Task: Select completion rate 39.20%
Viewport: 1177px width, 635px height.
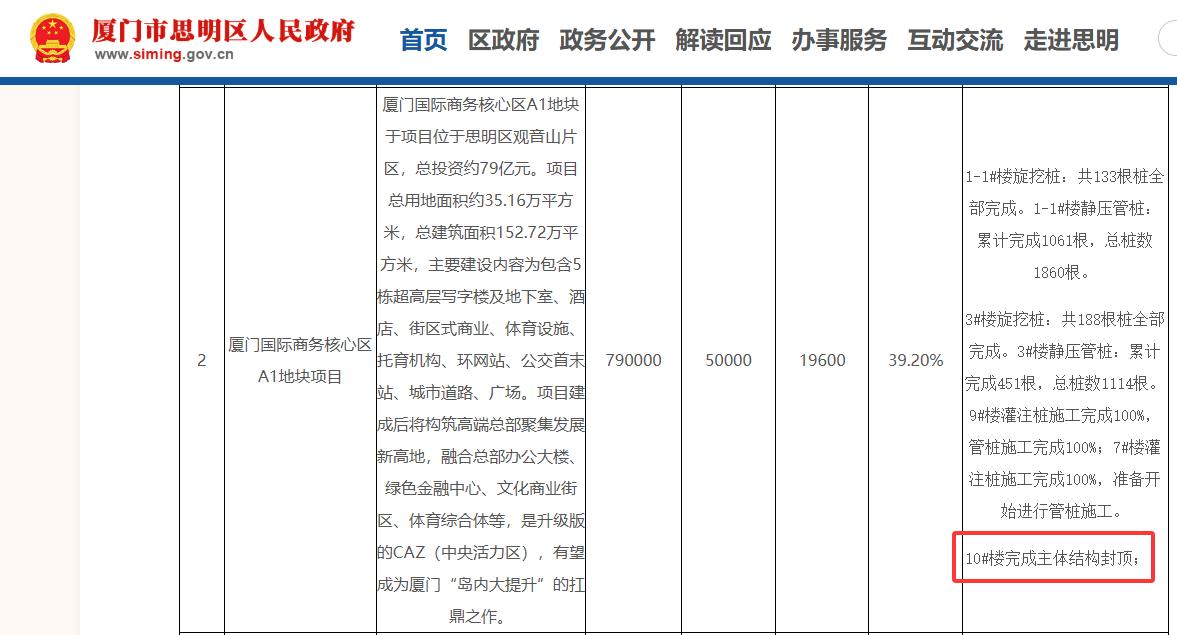Action: pyautogui.click(x=916, y=360)
